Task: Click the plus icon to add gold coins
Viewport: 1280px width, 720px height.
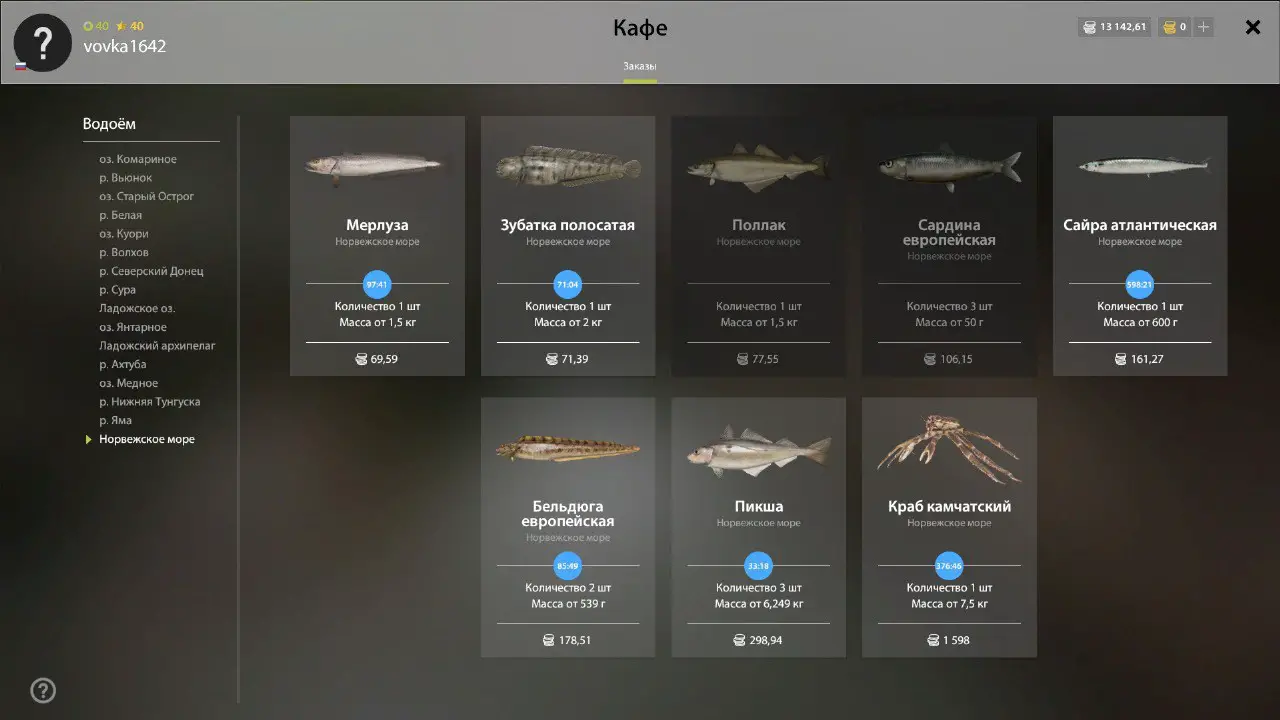Action: coord(1203,27)
